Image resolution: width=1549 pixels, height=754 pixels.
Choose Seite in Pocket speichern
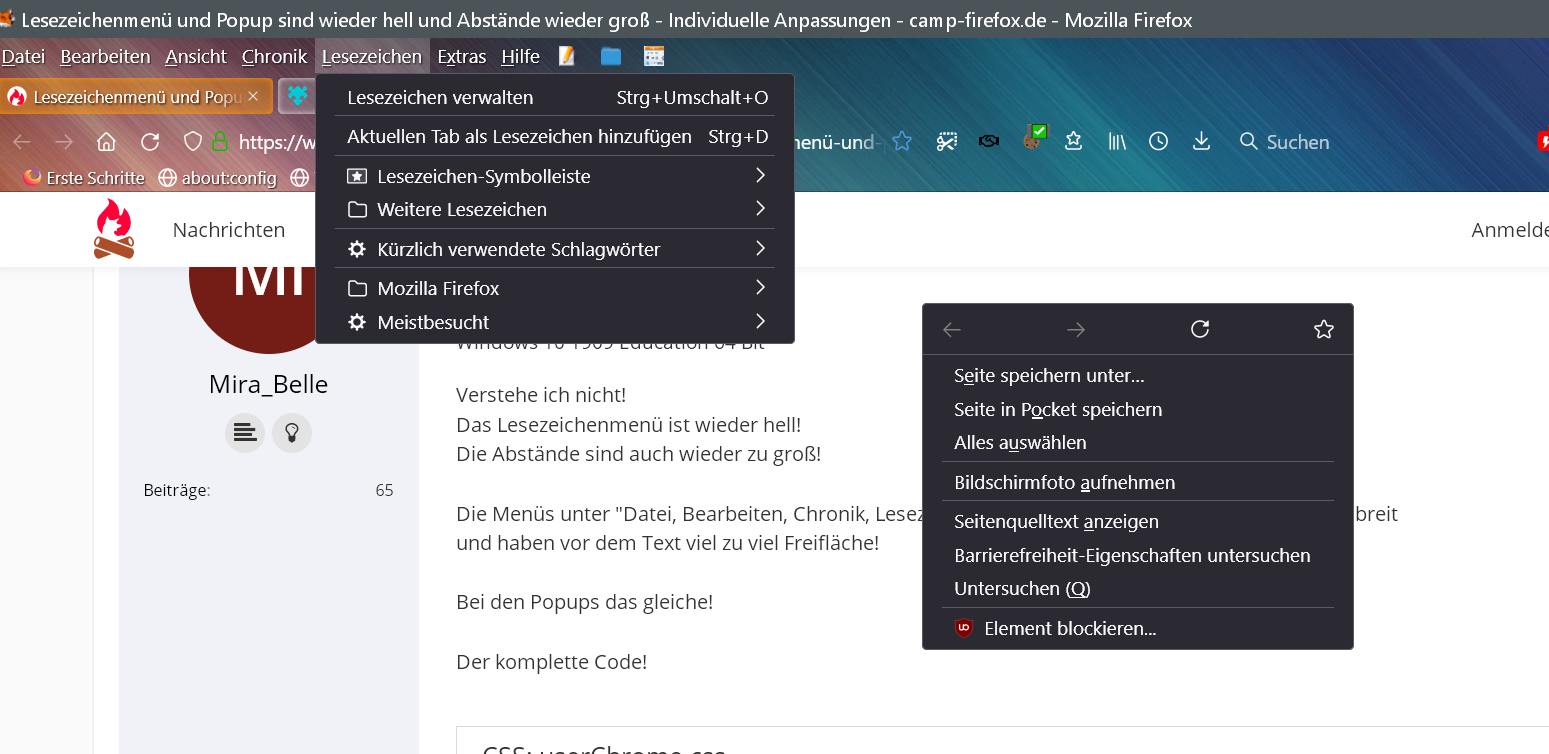1138,409
